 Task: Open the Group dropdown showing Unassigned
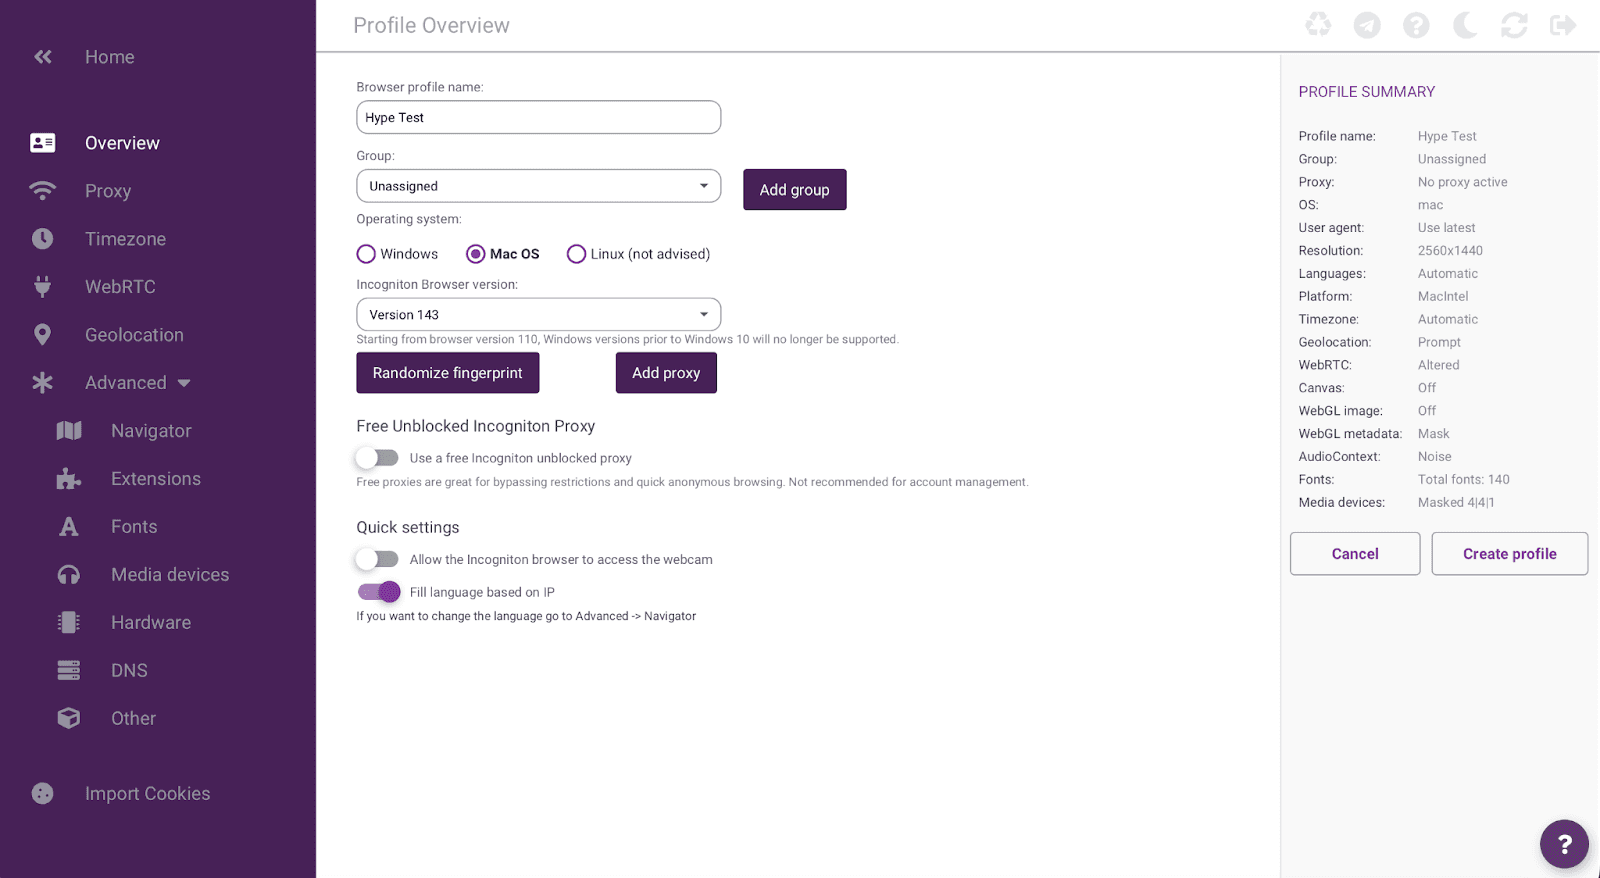tap(538, 186)
